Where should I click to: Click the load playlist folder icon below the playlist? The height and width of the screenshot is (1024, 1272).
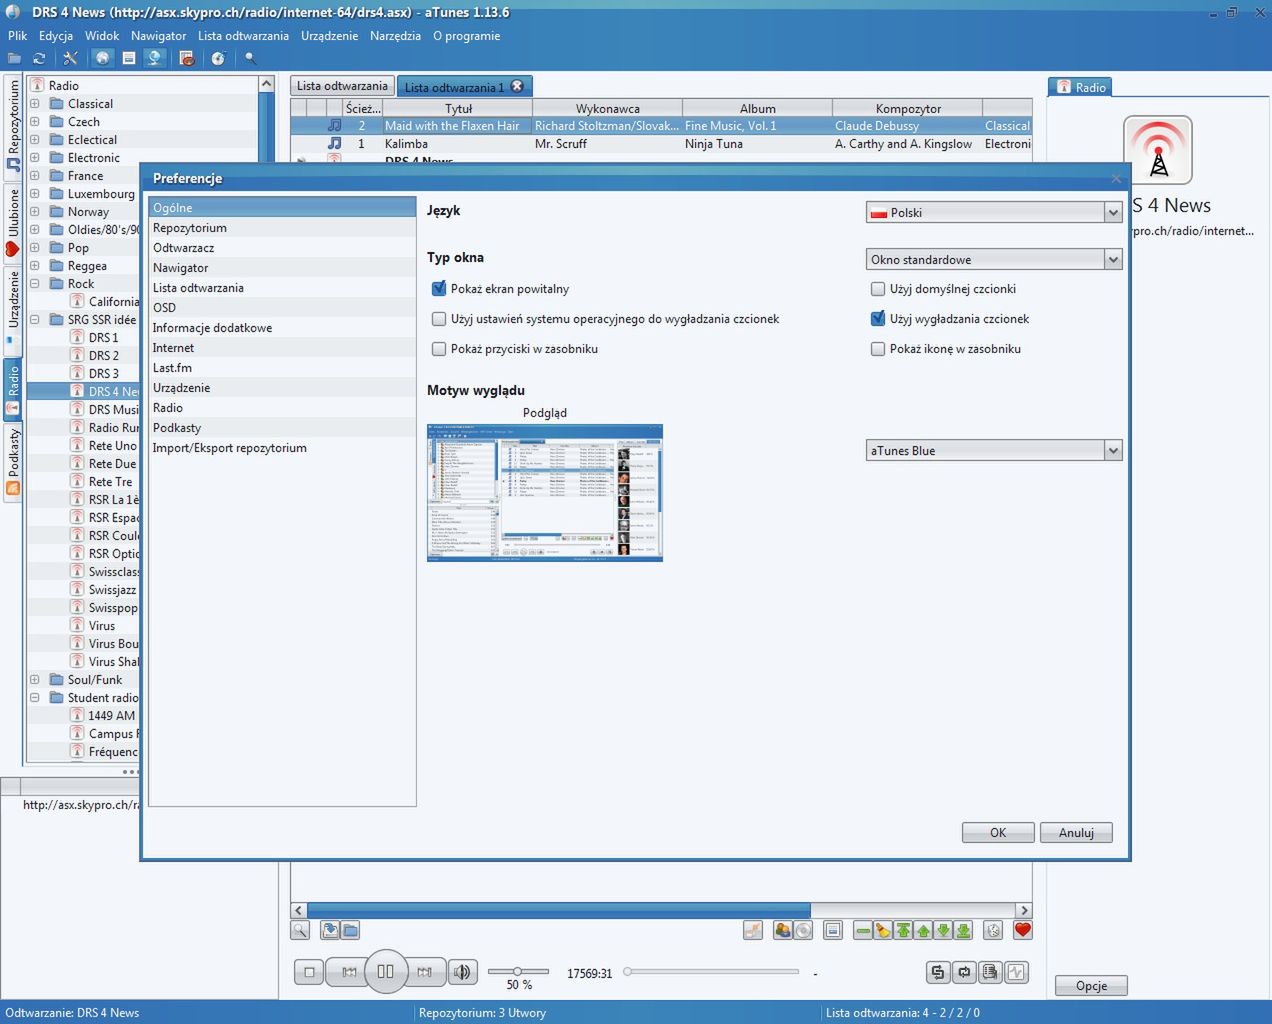click(x=350, y=930)
